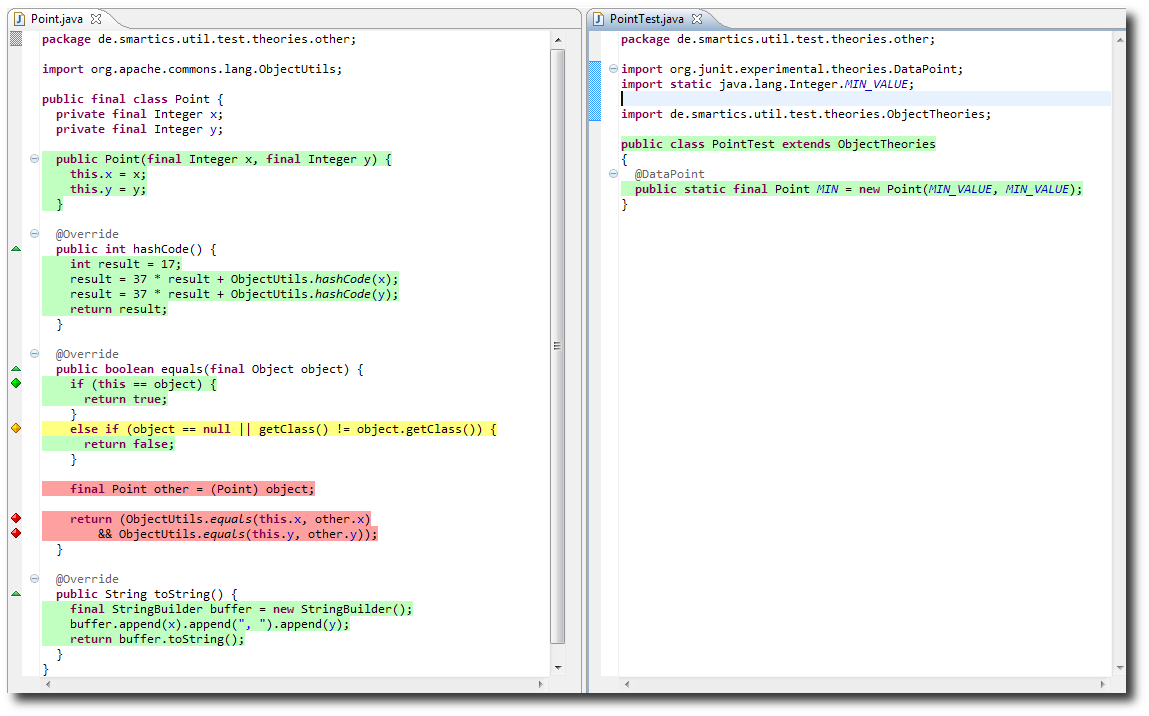Switch to the Point.java editor tab
Screen dimensions: 1149x716
tap(58, 19)
